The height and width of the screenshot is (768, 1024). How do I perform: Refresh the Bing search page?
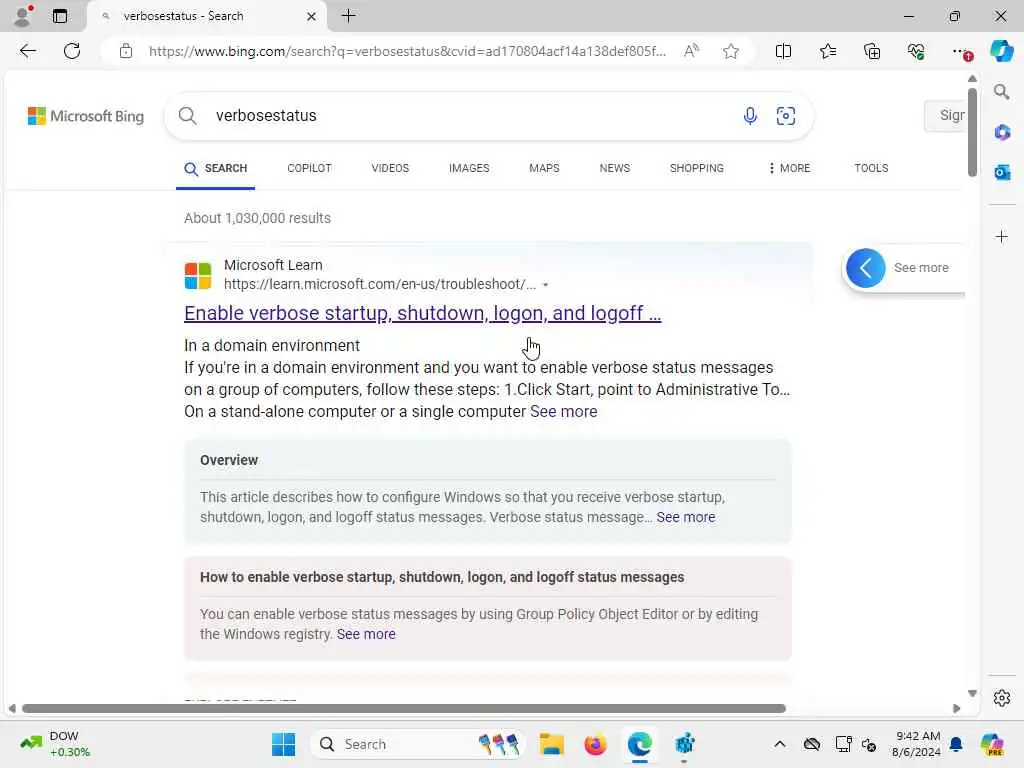pyautogui.click(x=72, y=51)
